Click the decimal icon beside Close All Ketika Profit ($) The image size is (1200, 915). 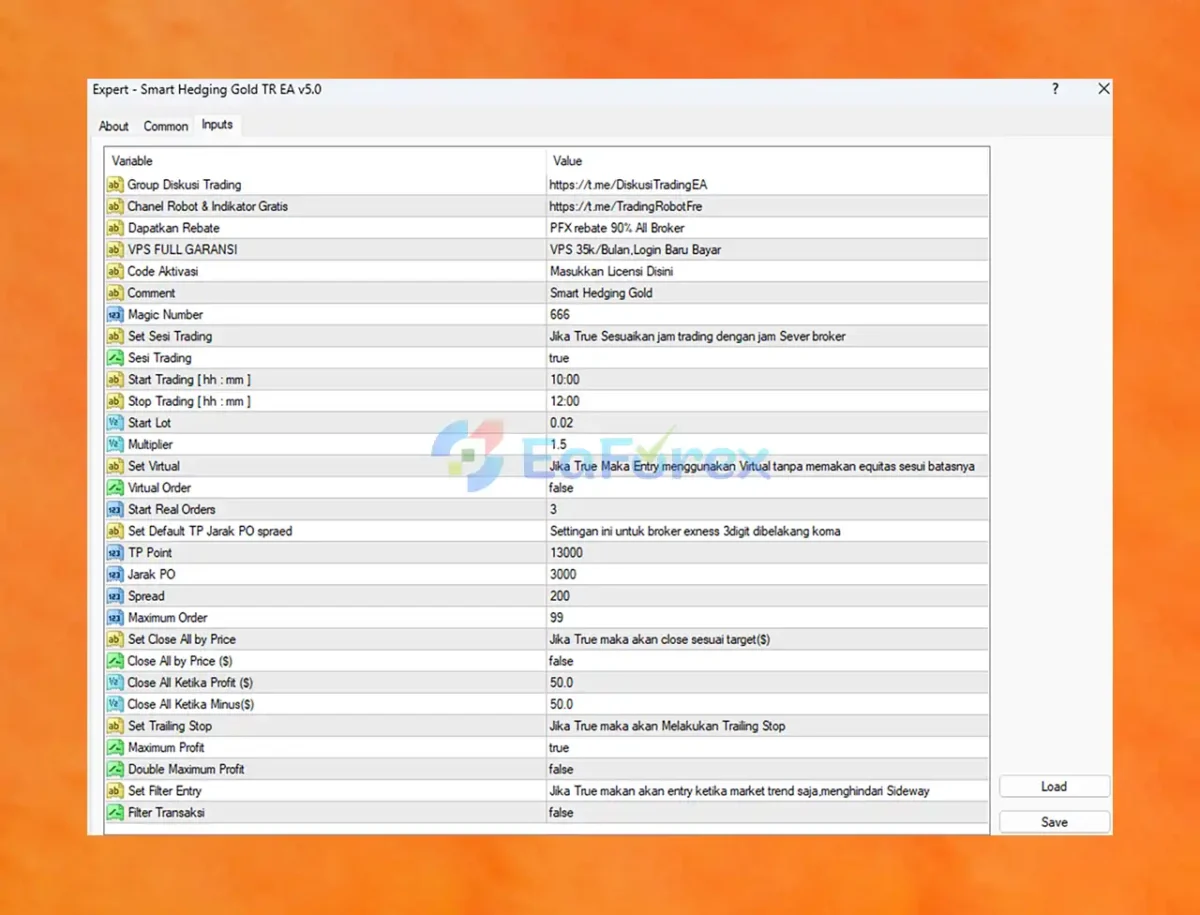114,683
